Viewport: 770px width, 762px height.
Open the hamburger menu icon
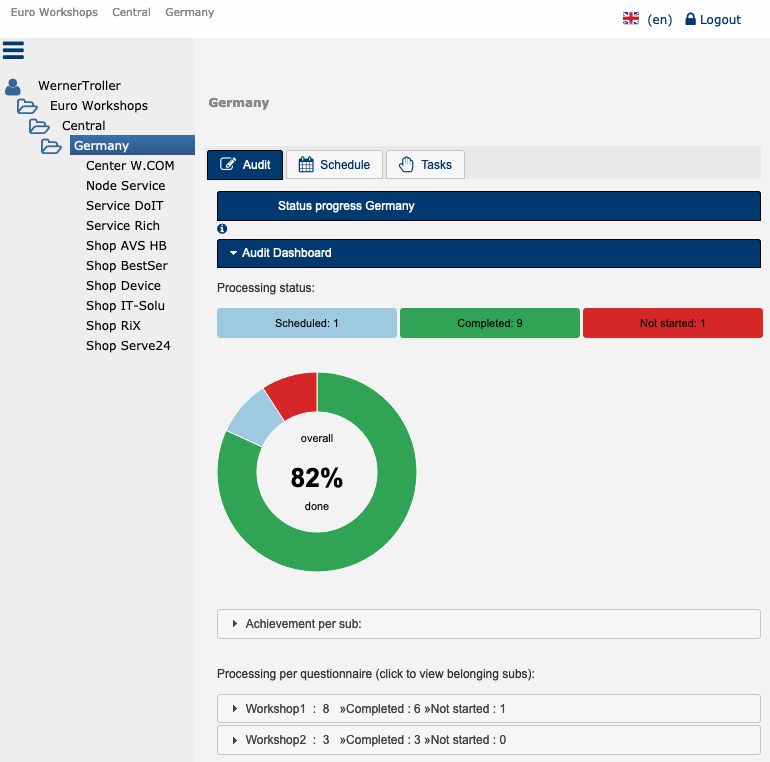13,50
